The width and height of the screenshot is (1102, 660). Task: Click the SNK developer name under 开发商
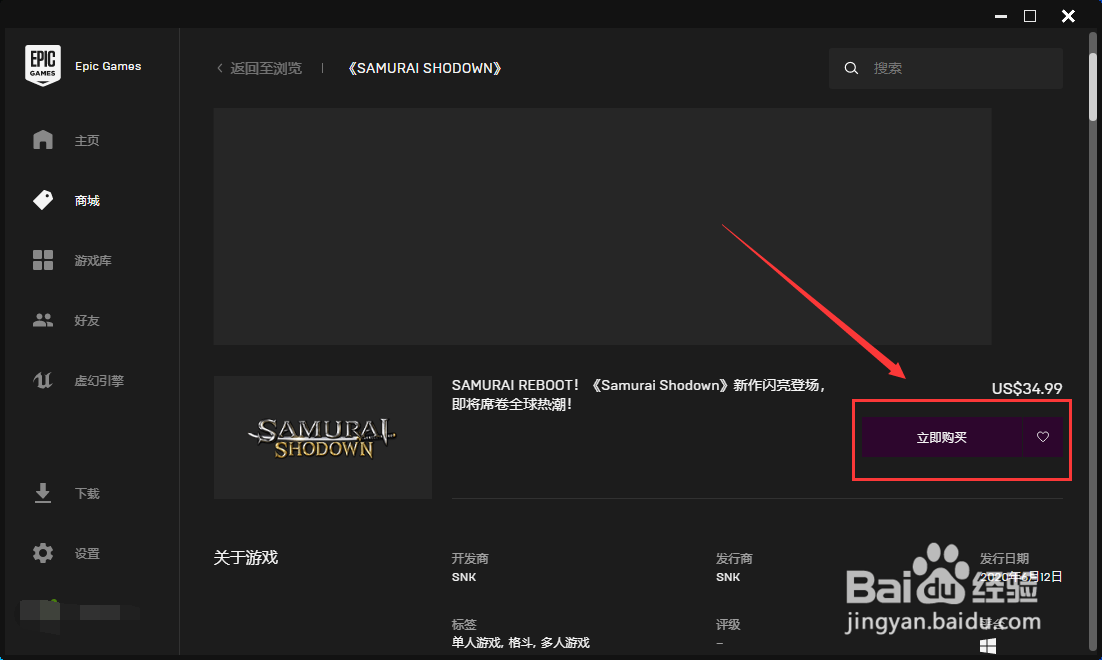pos(464,577)
